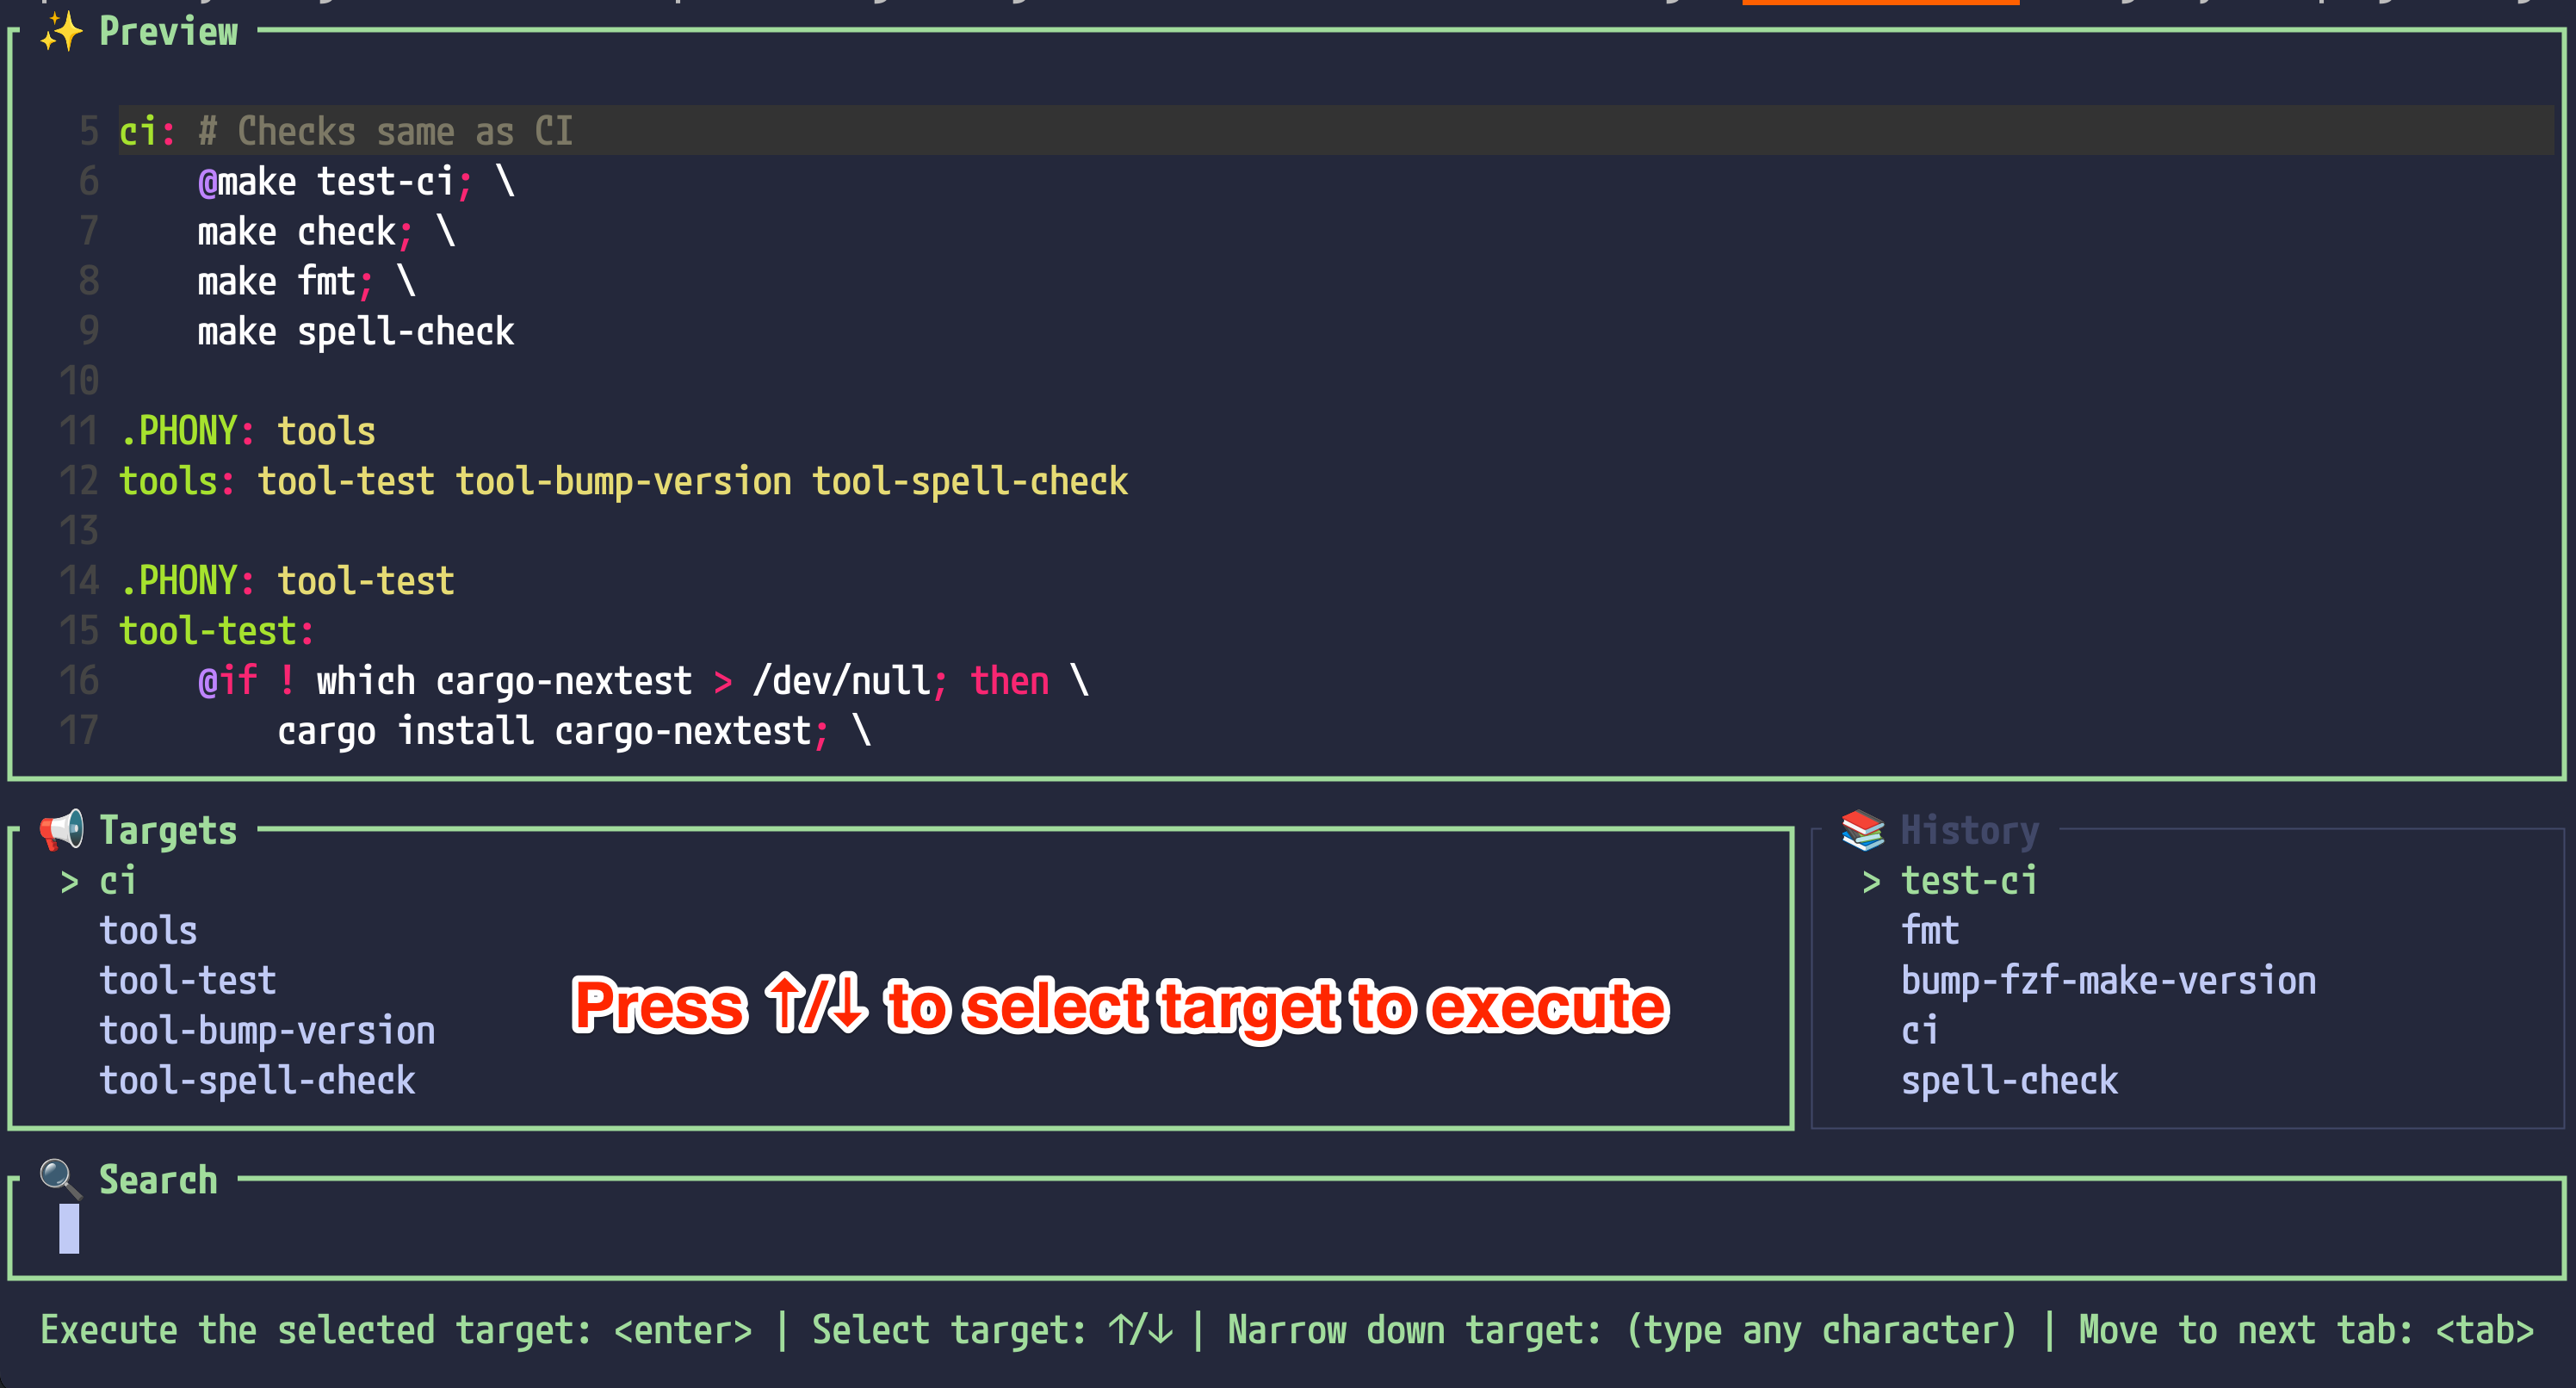This screenshot has height=1388, width=2576.
Task: Pick the ci entry in History
Action: (1919, 1031)
